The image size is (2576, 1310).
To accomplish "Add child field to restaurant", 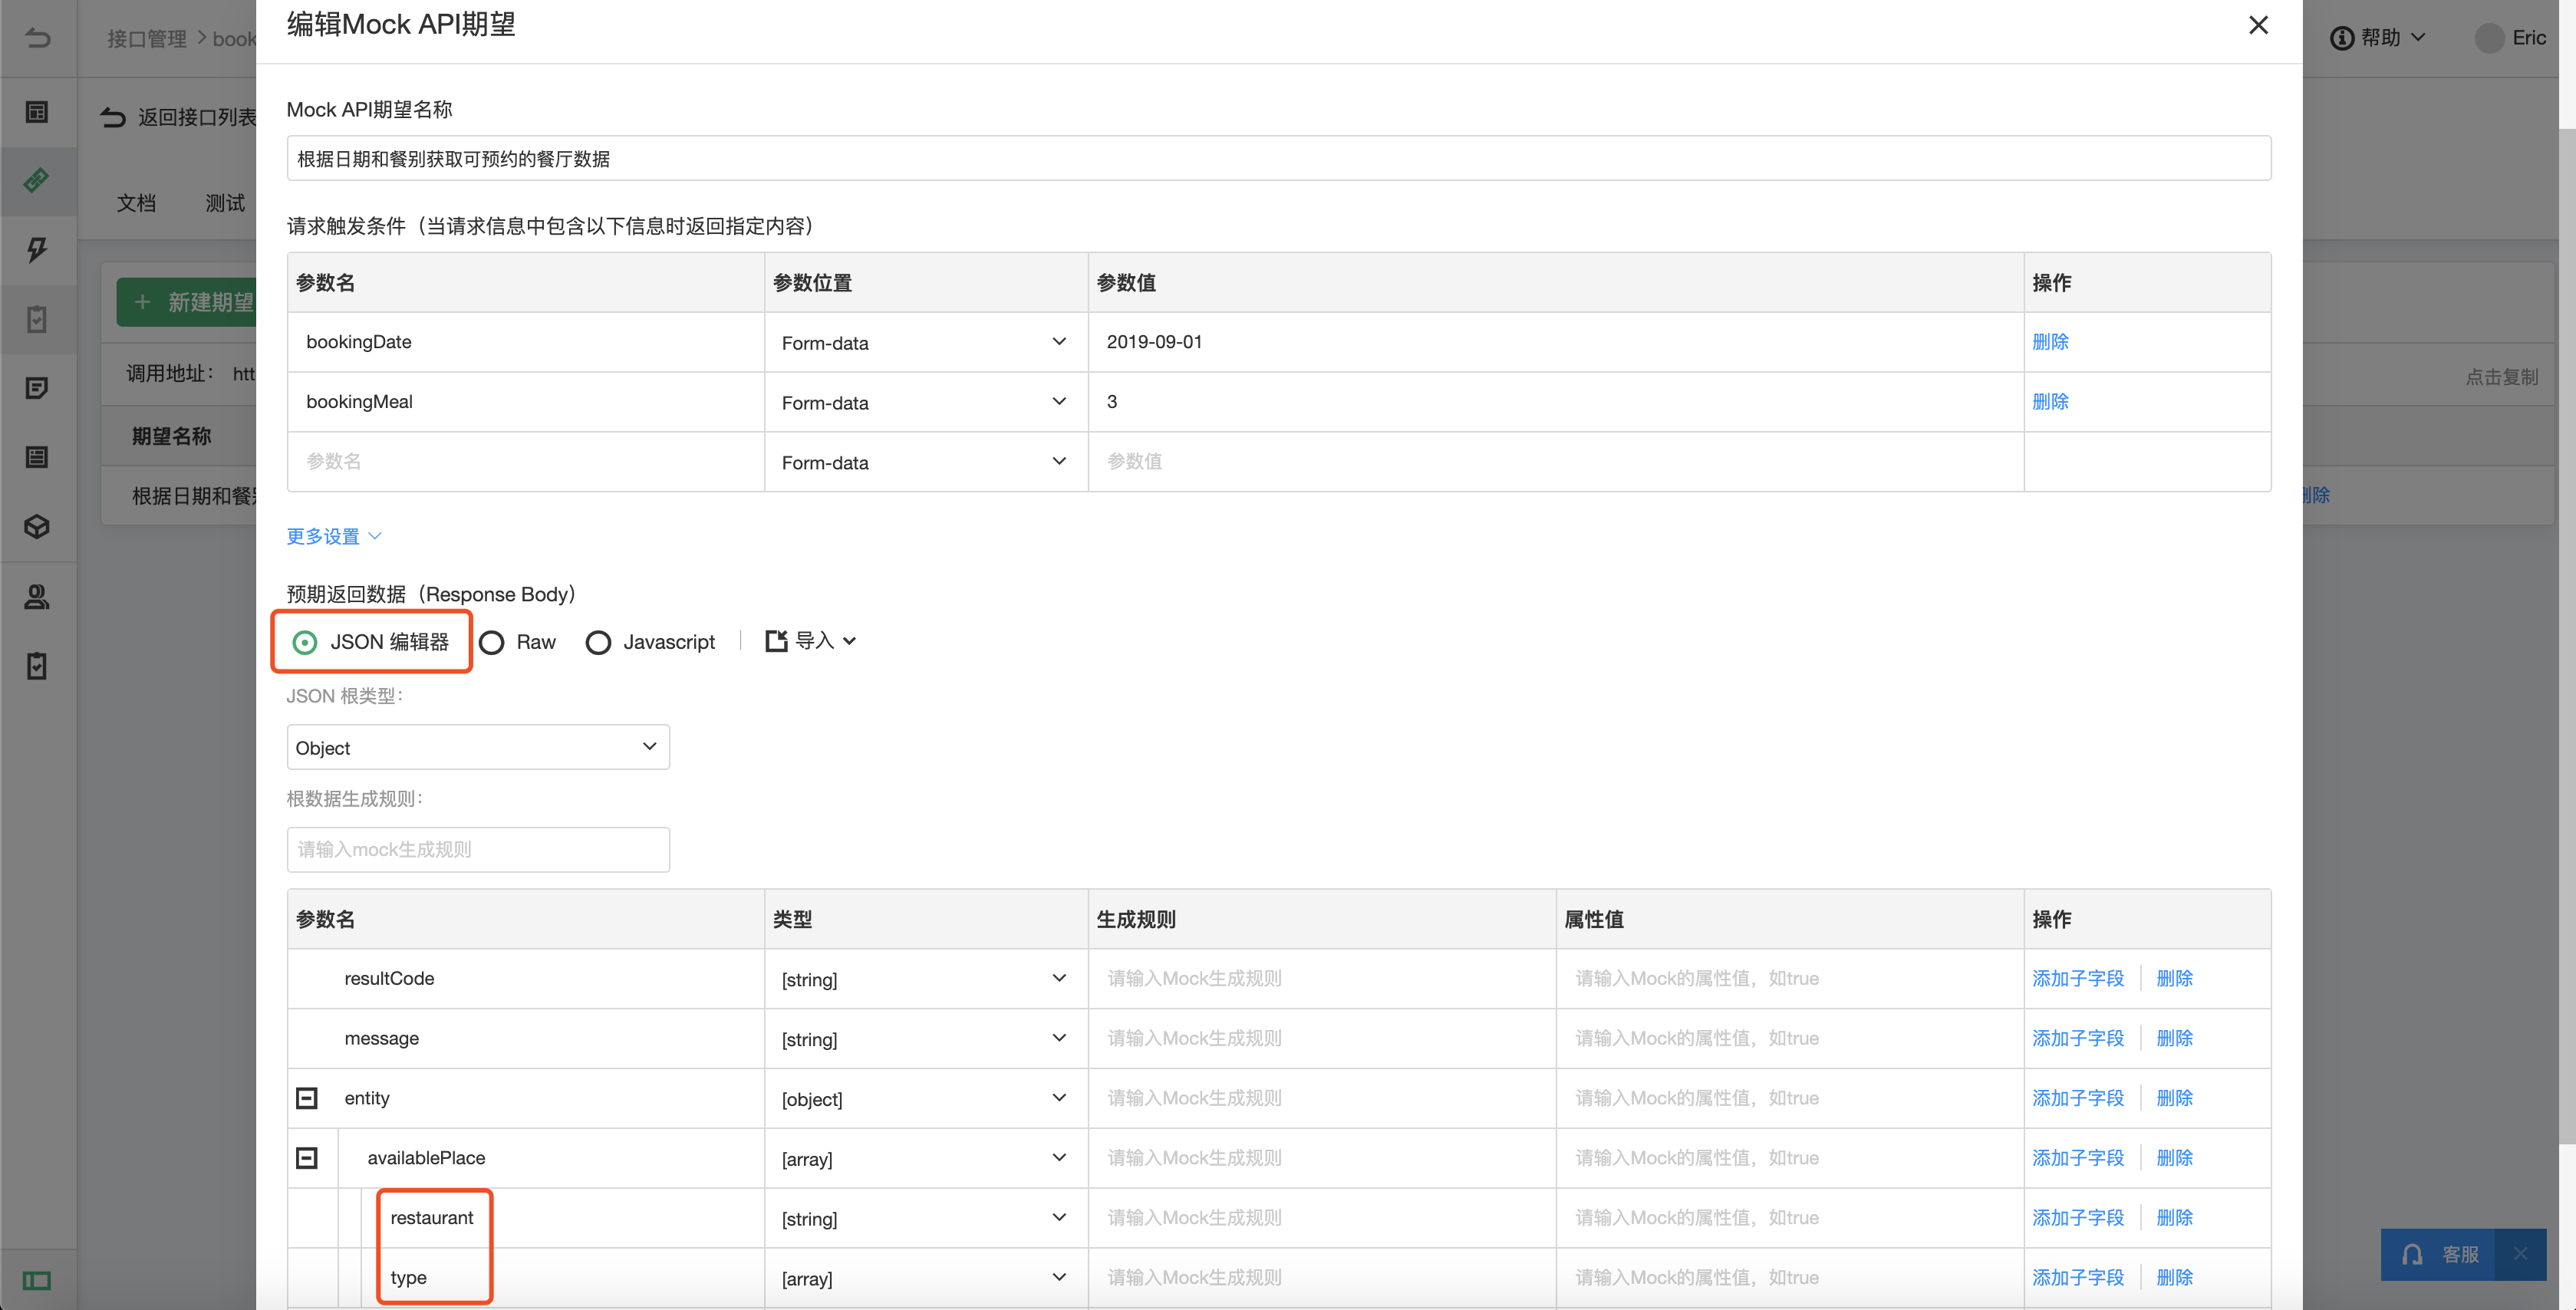I will (x=2078, y=1218).
